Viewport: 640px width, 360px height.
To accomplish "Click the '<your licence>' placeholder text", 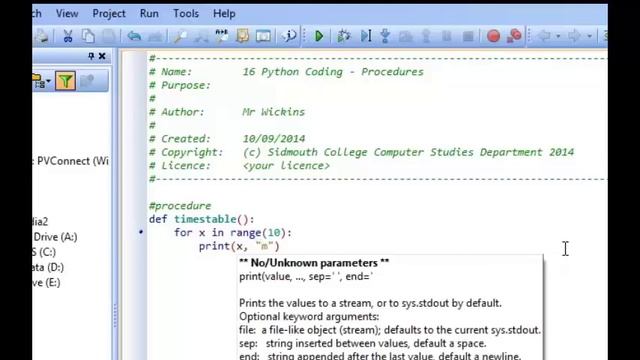I will click(286, 166).
